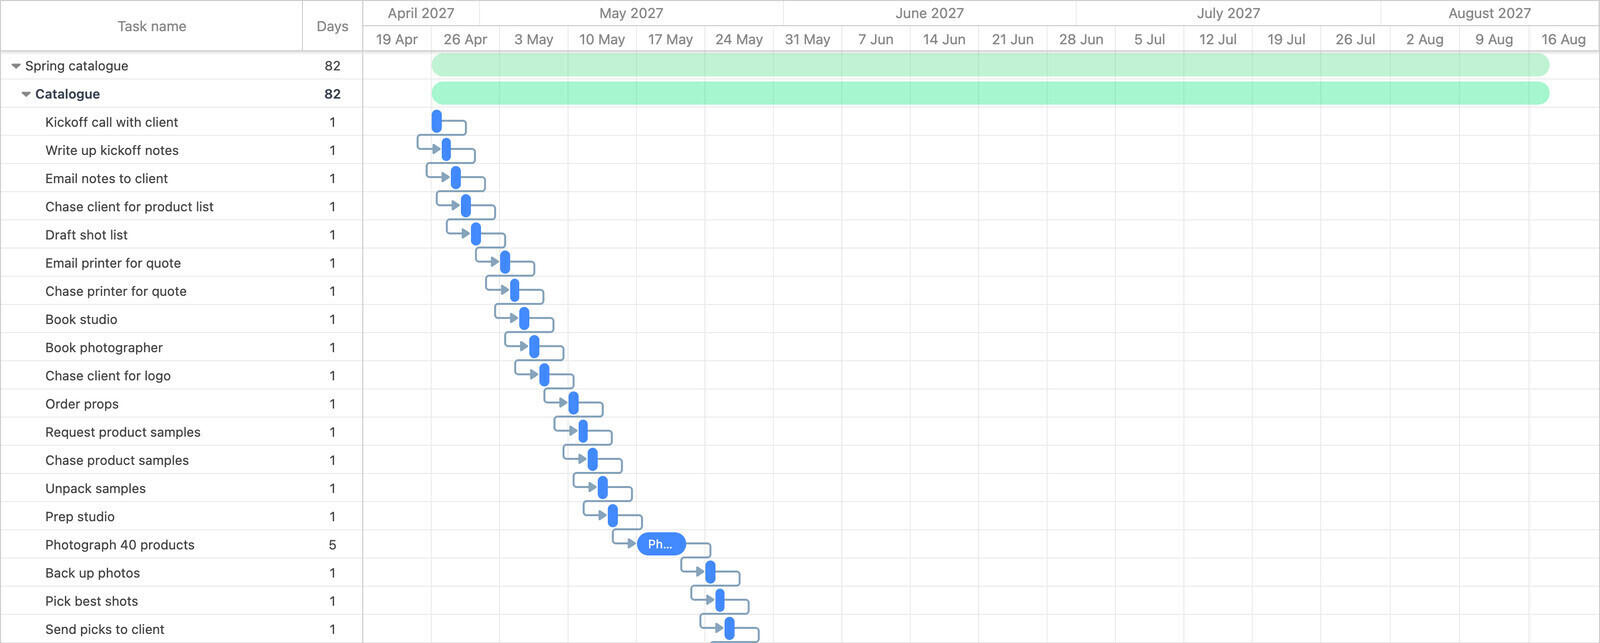Select the Prep studio row
This screenshot has width=1600, height=643.
click(181, 517)
